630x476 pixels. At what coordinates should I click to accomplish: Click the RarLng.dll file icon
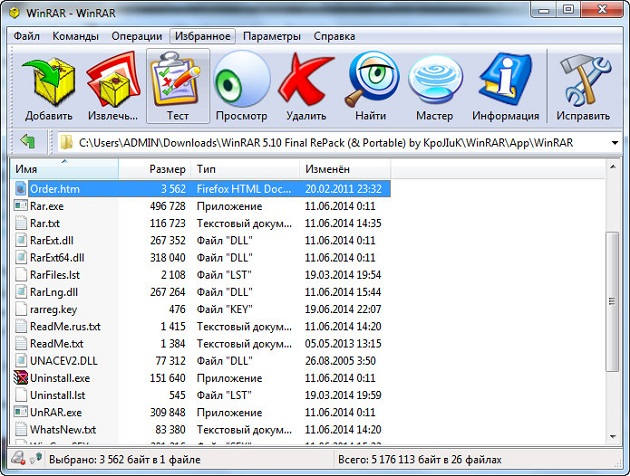[x=20, y=292]
